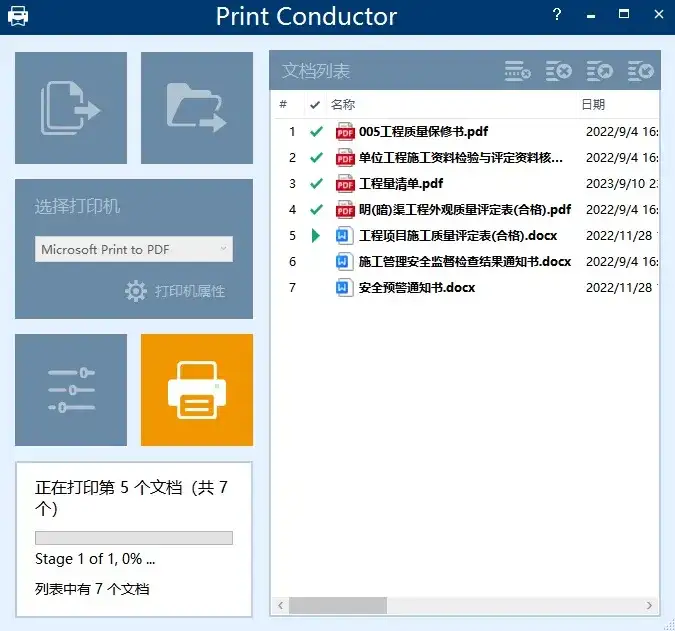Screen dimensions: 675x631
Task: Click PDF icon of 明(暗)渠工程外观质量评定表
Action: 345,210
